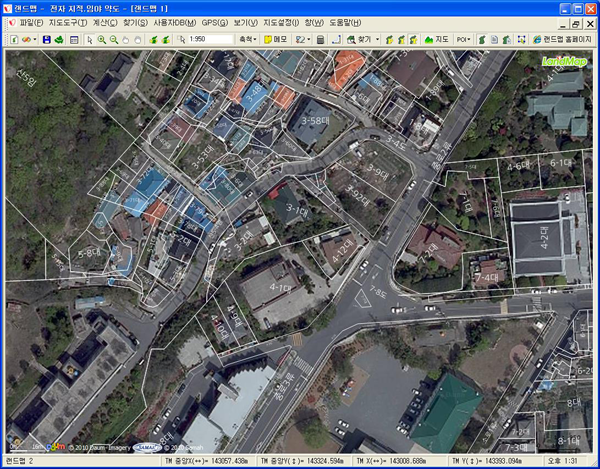Click the second yellow-green map icon after 찾기
600x469 pixels.
coord(401,39)
